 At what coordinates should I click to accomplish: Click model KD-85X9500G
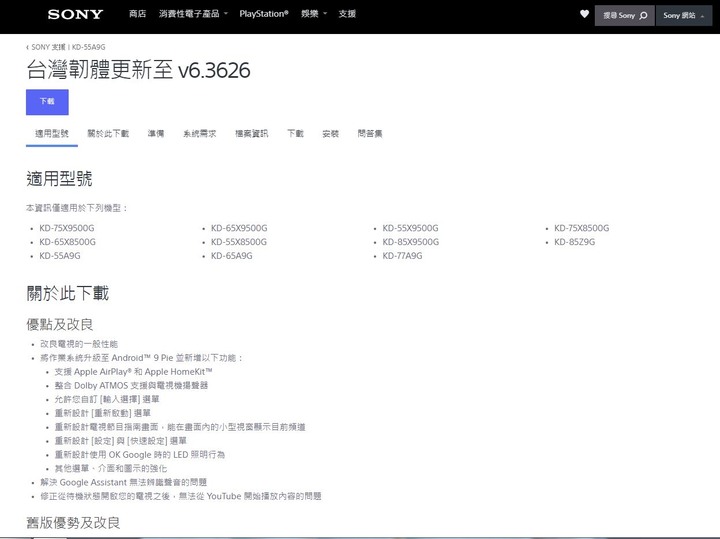coord(411,242)
